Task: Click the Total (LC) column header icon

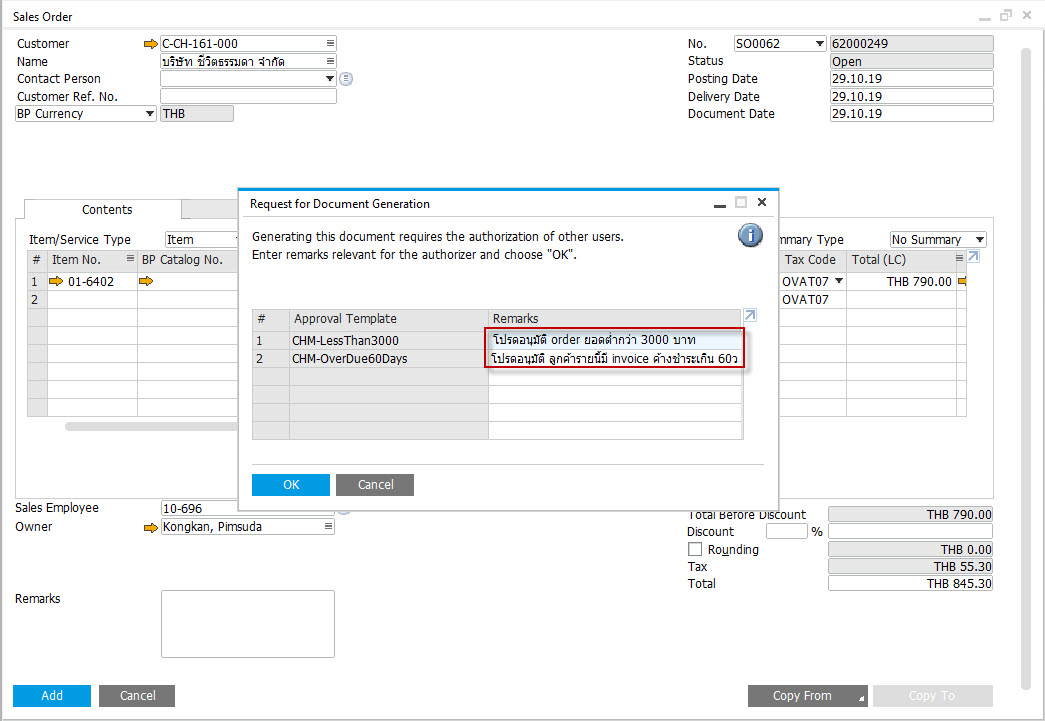Action: tap(960, 258)
